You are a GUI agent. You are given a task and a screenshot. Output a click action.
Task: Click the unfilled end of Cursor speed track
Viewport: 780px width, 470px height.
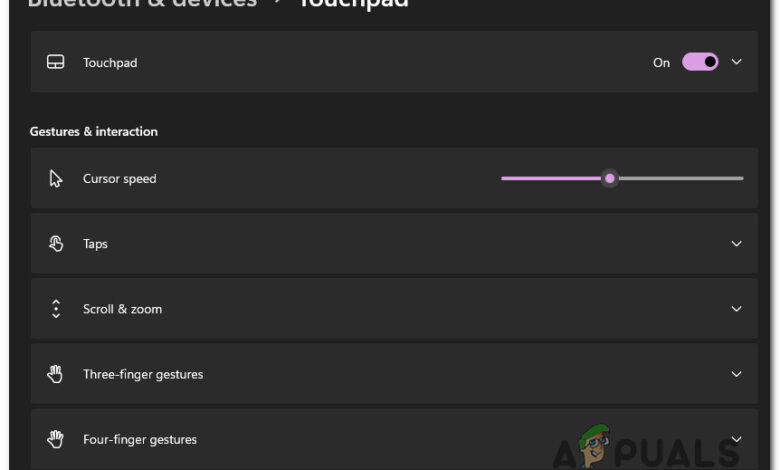point(740,179)
